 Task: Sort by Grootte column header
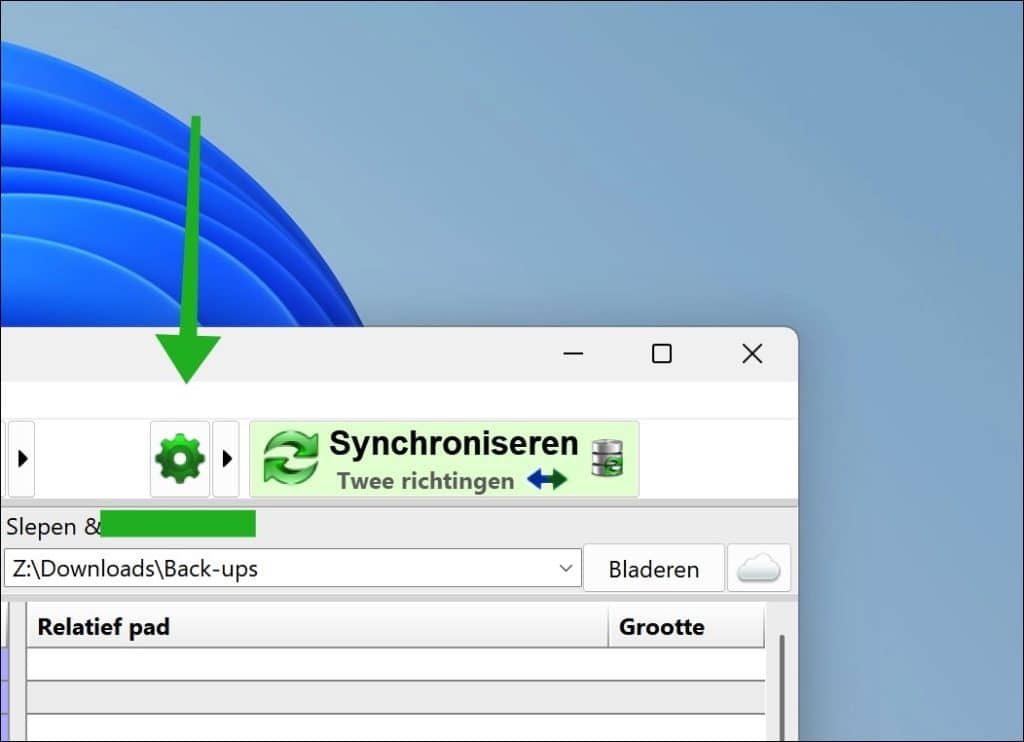tap(686, 626)
